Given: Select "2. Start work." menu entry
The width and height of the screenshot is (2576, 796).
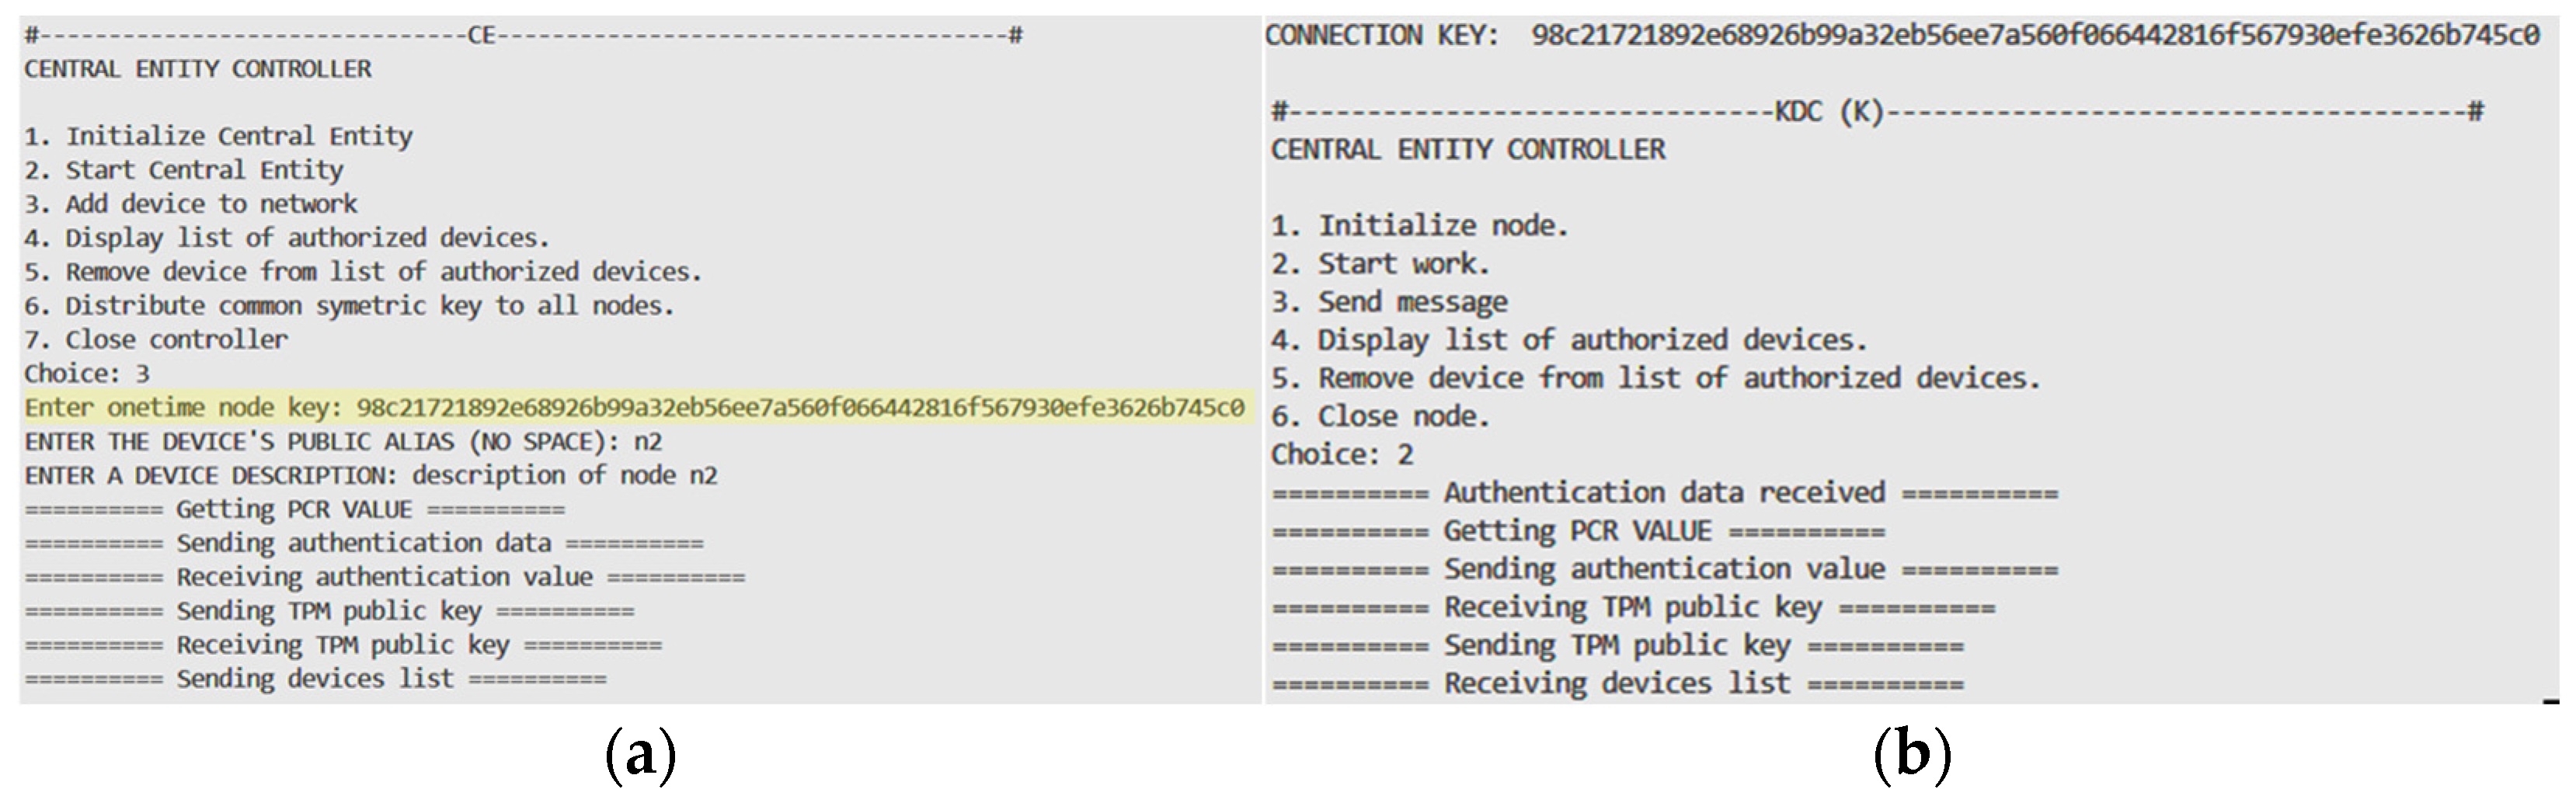Looking at the screenshot, I should tap(1380, 264).
